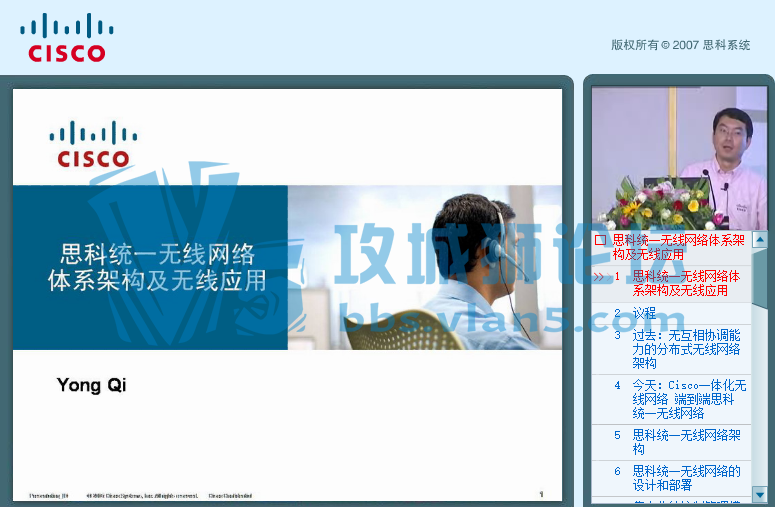Click the presenter name Yong Qi
The width and height of the screenshot is (775, 507).
tap(91, 385)
